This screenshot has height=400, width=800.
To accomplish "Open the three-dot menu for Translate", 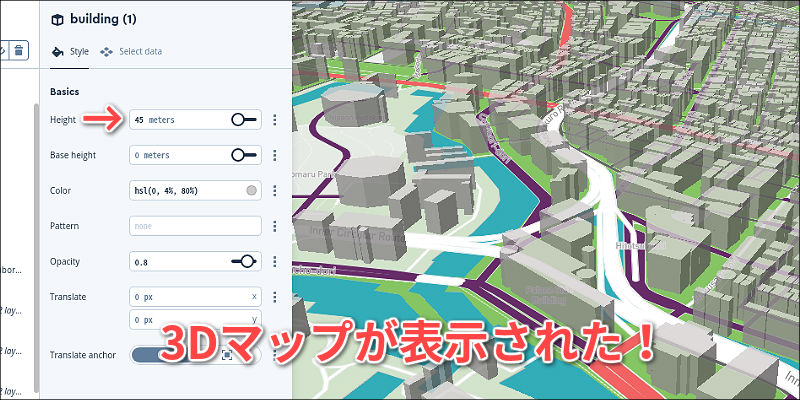I will [x=275, y=297].
